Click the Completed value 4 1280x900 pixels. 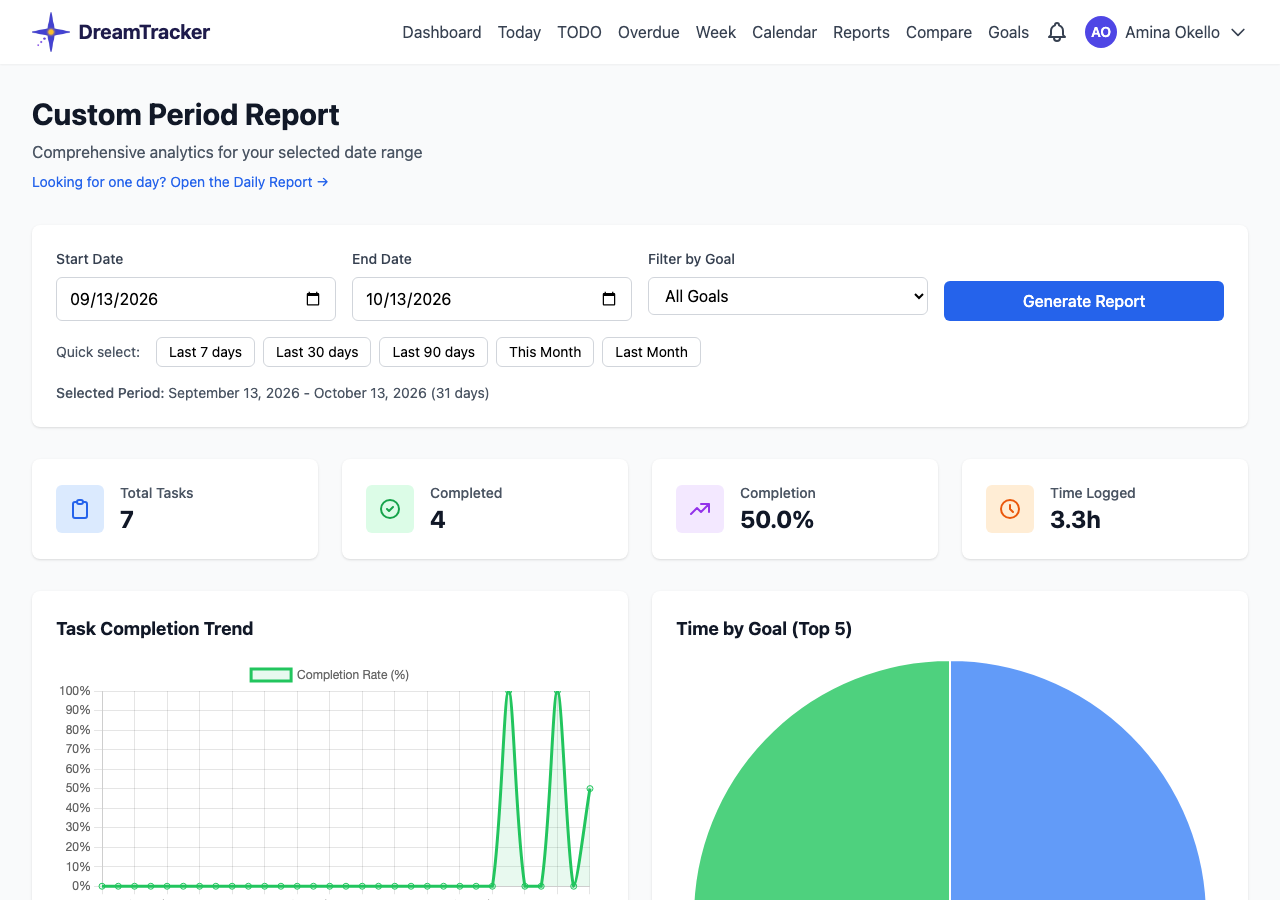(x=438, y=520)
